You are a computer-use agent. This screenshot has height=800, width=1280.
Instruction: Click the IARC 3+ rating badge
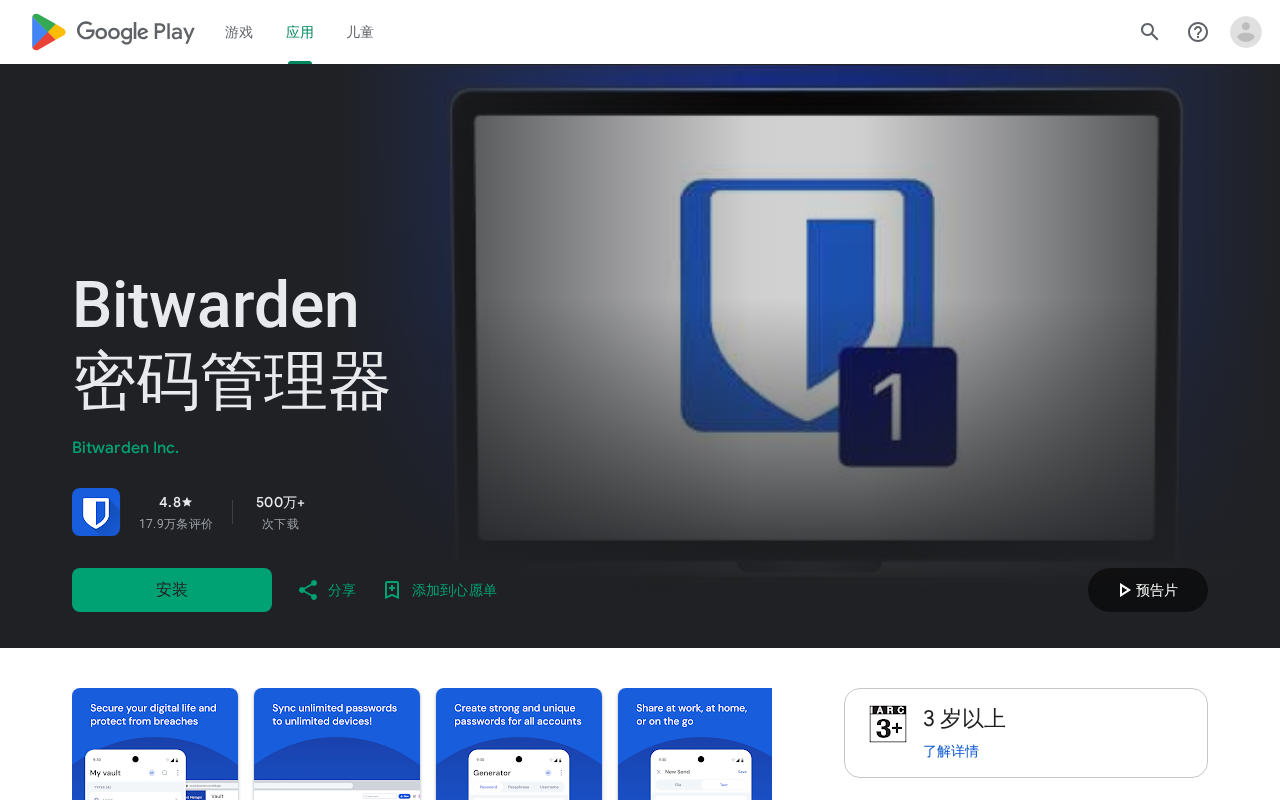pos(888,724)
